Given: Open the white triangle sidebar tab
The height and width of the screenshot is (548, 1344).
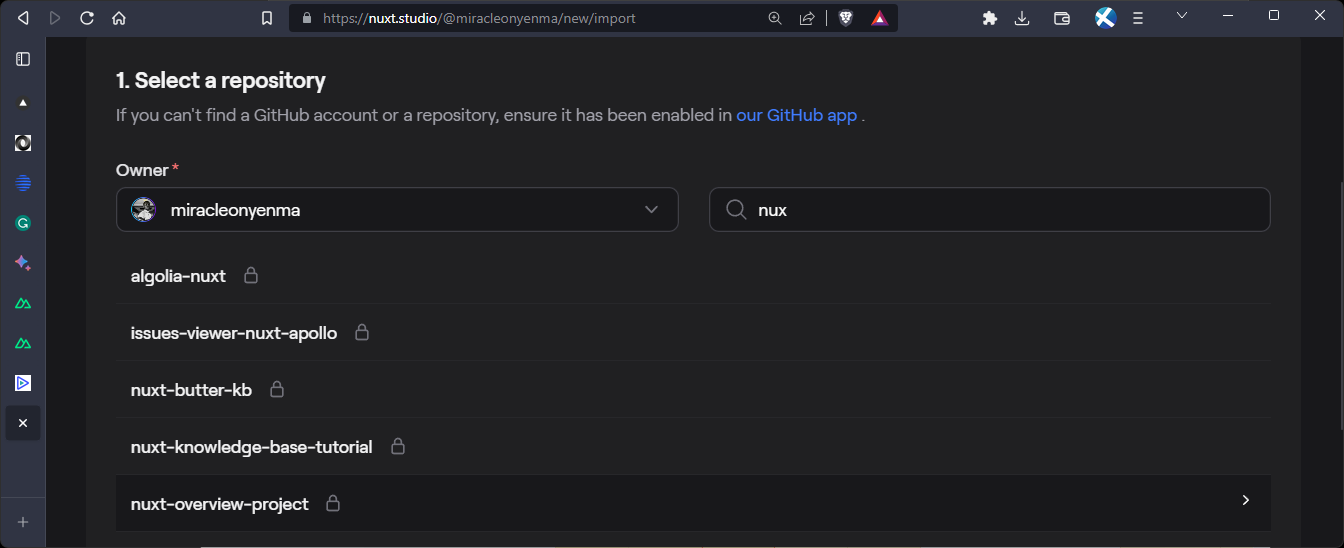Looking at the screenshot, I should 23,102.
